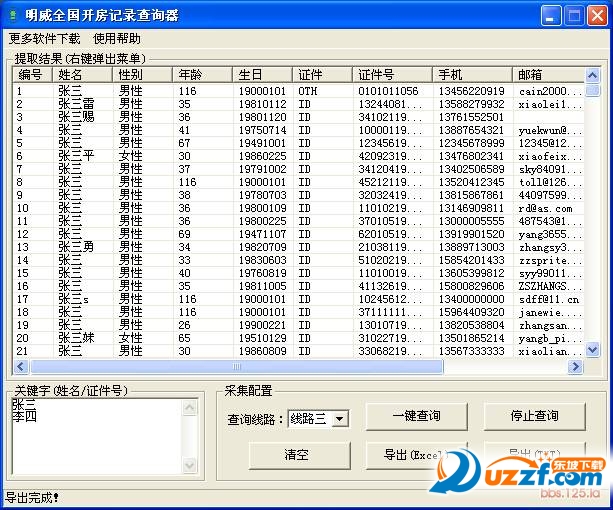The height and width of the screenshot is (510, 613).
Task: Click phone number 15964409320
Action: pyautogui.click(x=471, y=312)
